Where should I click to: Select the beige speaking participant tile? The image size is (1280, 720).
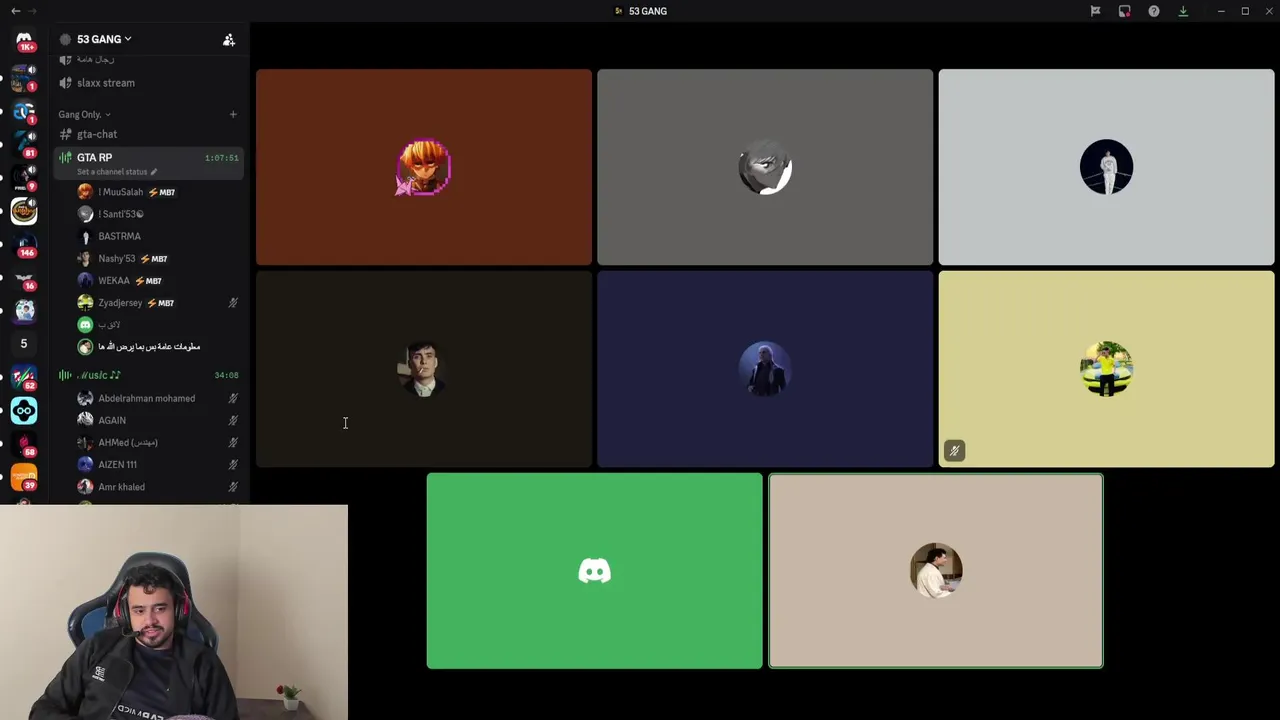tap(936, 571)
